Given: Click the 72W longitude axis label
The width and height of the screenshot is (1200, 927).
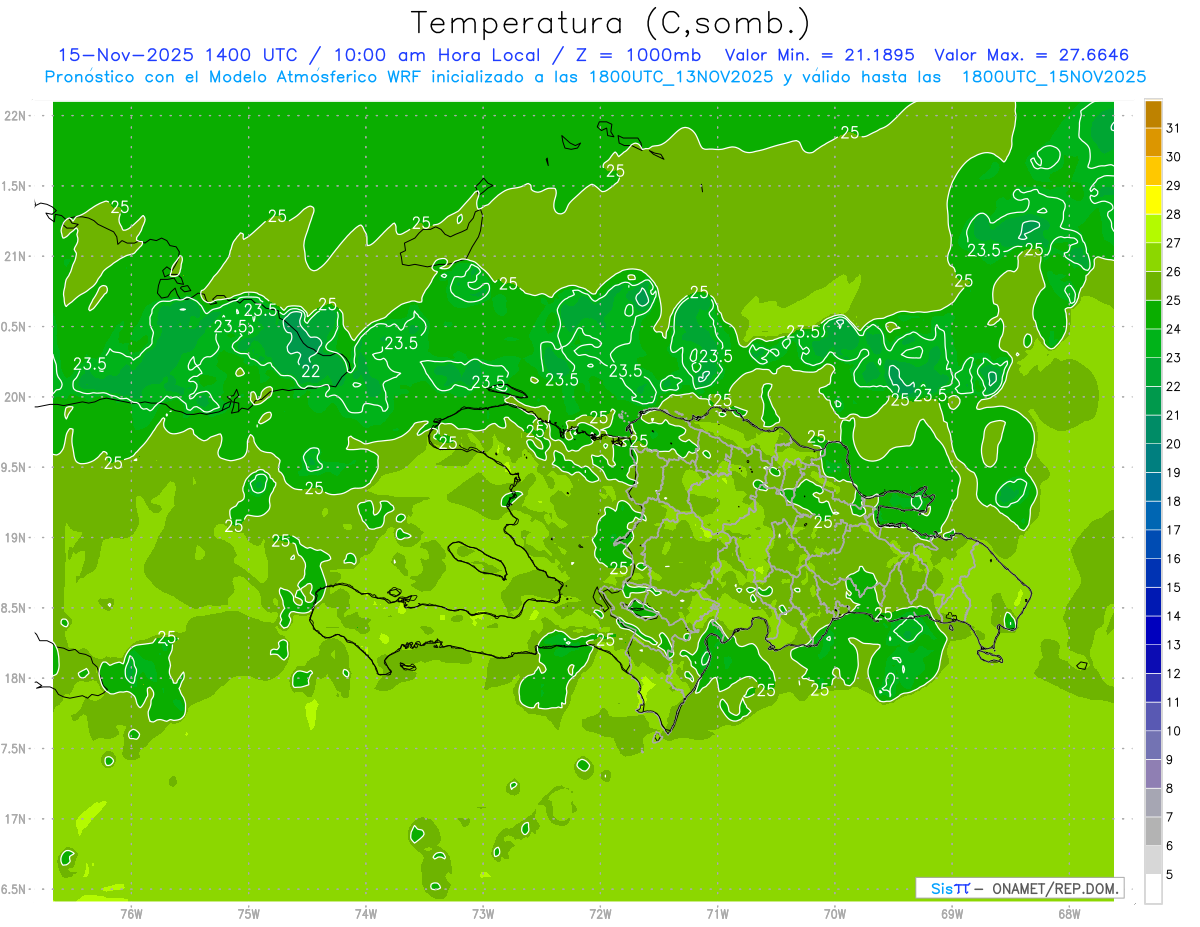Looking at the screenshot, I should pyautogui.click(x=600, y=913).
